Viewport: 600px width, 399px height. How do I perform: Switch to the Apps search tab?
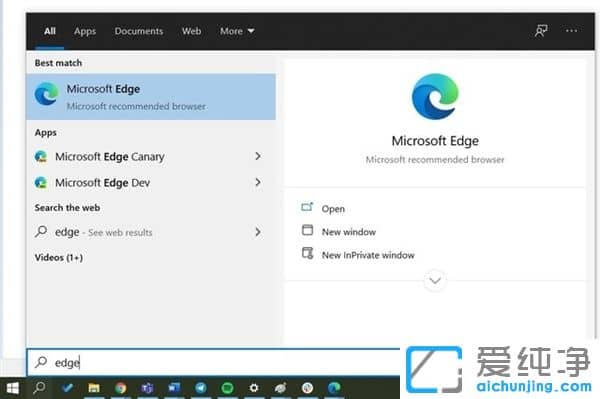coord(85,31)
